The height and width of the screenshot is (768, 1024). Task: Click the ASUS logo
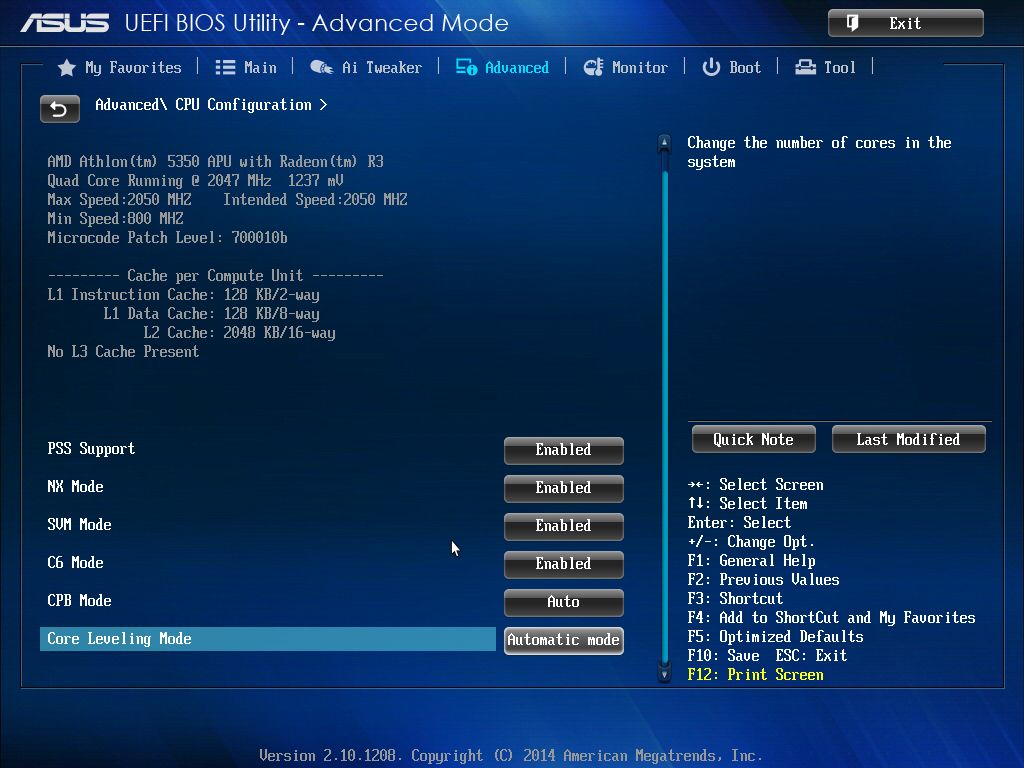65,23
